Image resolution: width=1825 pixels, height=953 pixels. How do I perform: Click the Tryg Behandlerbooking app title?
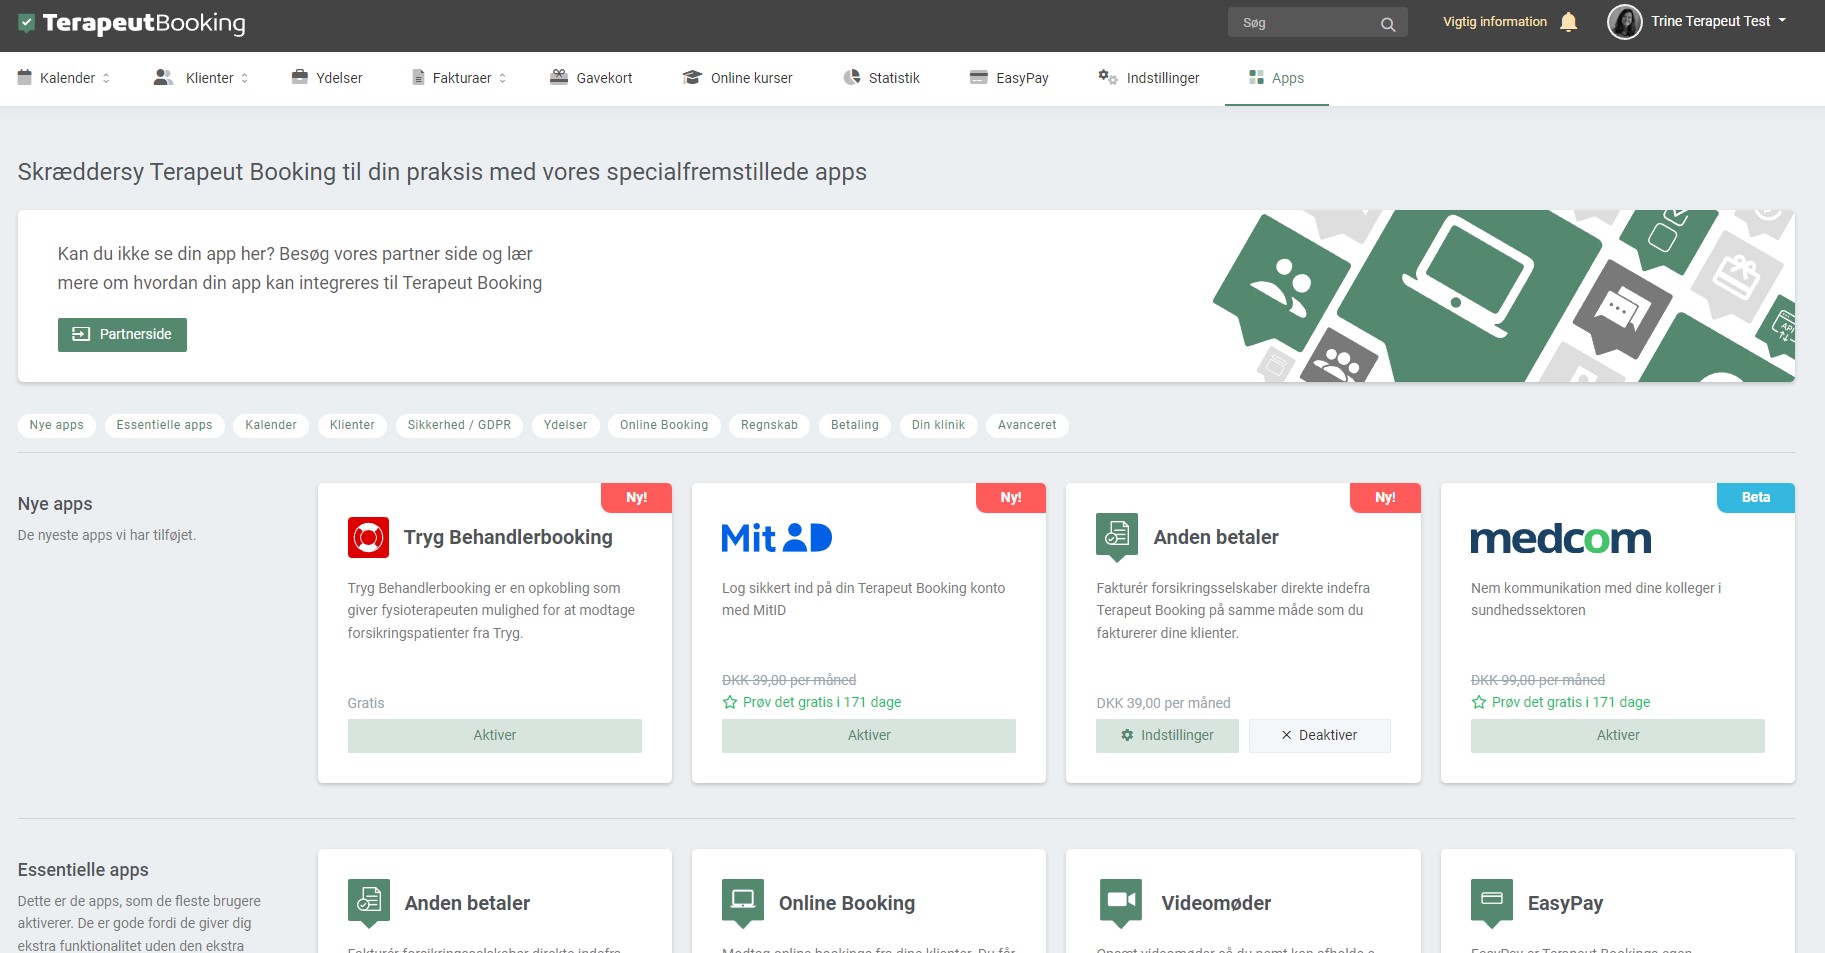508,537
